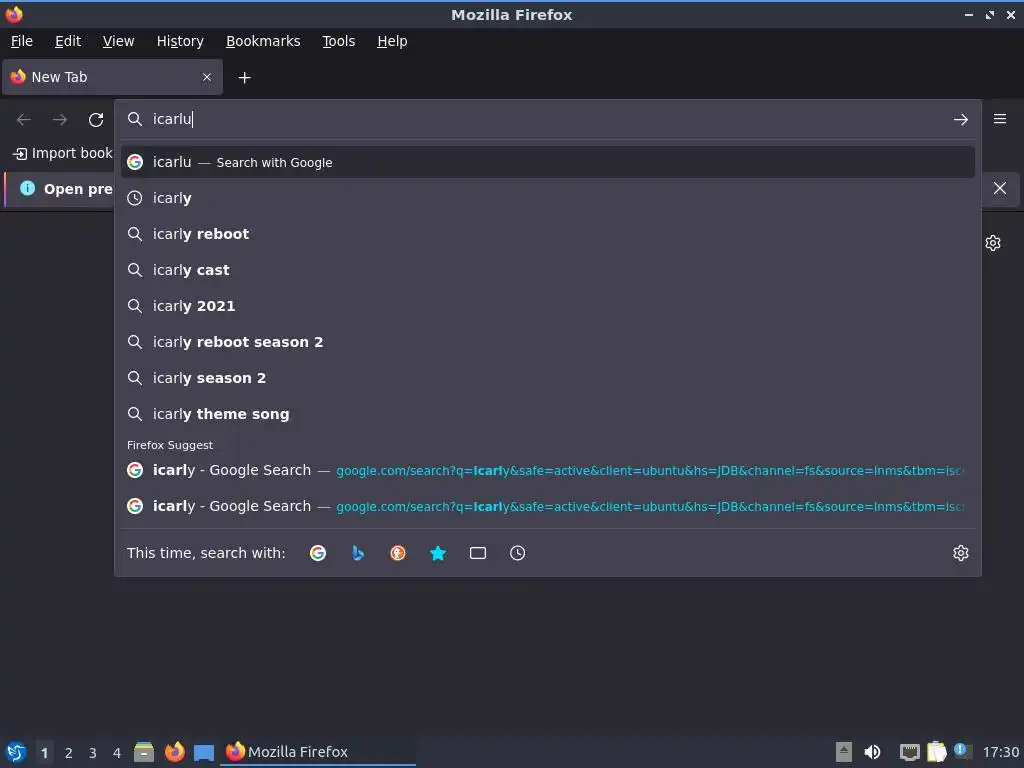Go forward one page
Screen dimensions: 1024x768
(60, 120)
